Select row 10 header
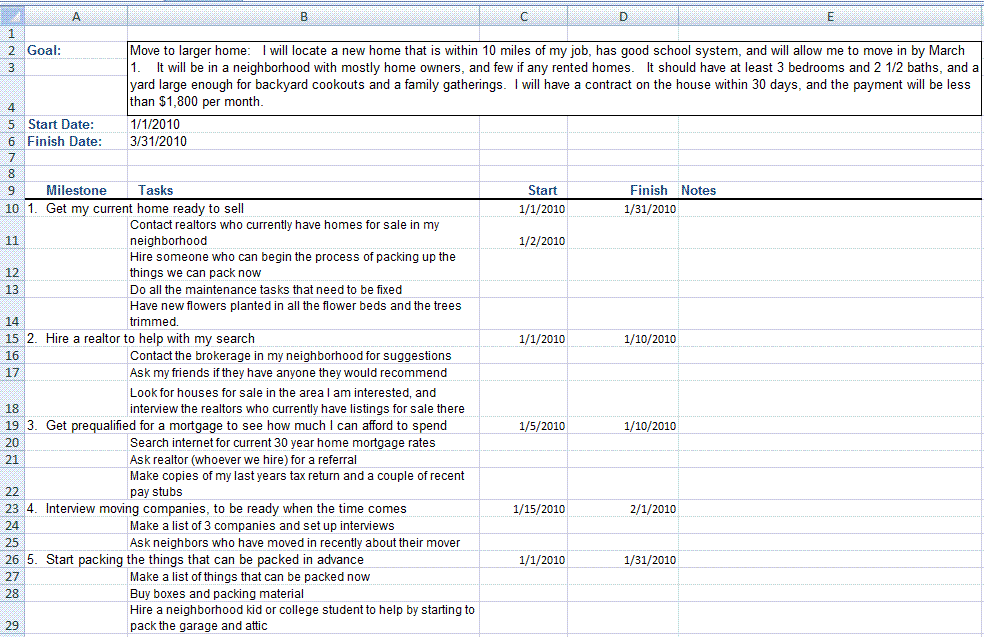The width and height of the screenshot is (984, 637). 12,208
